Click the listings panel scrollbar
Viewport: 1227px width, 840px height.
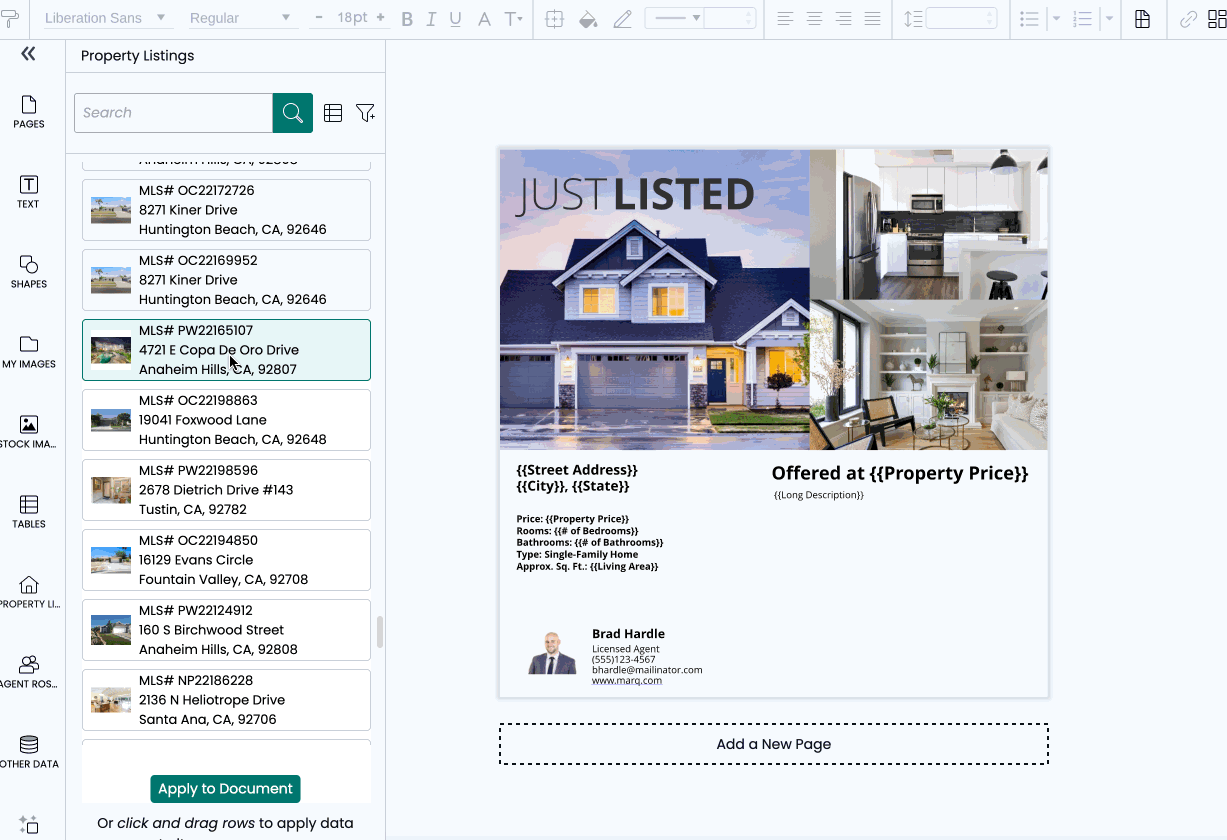pyautogui.click(x=379, y=632)
